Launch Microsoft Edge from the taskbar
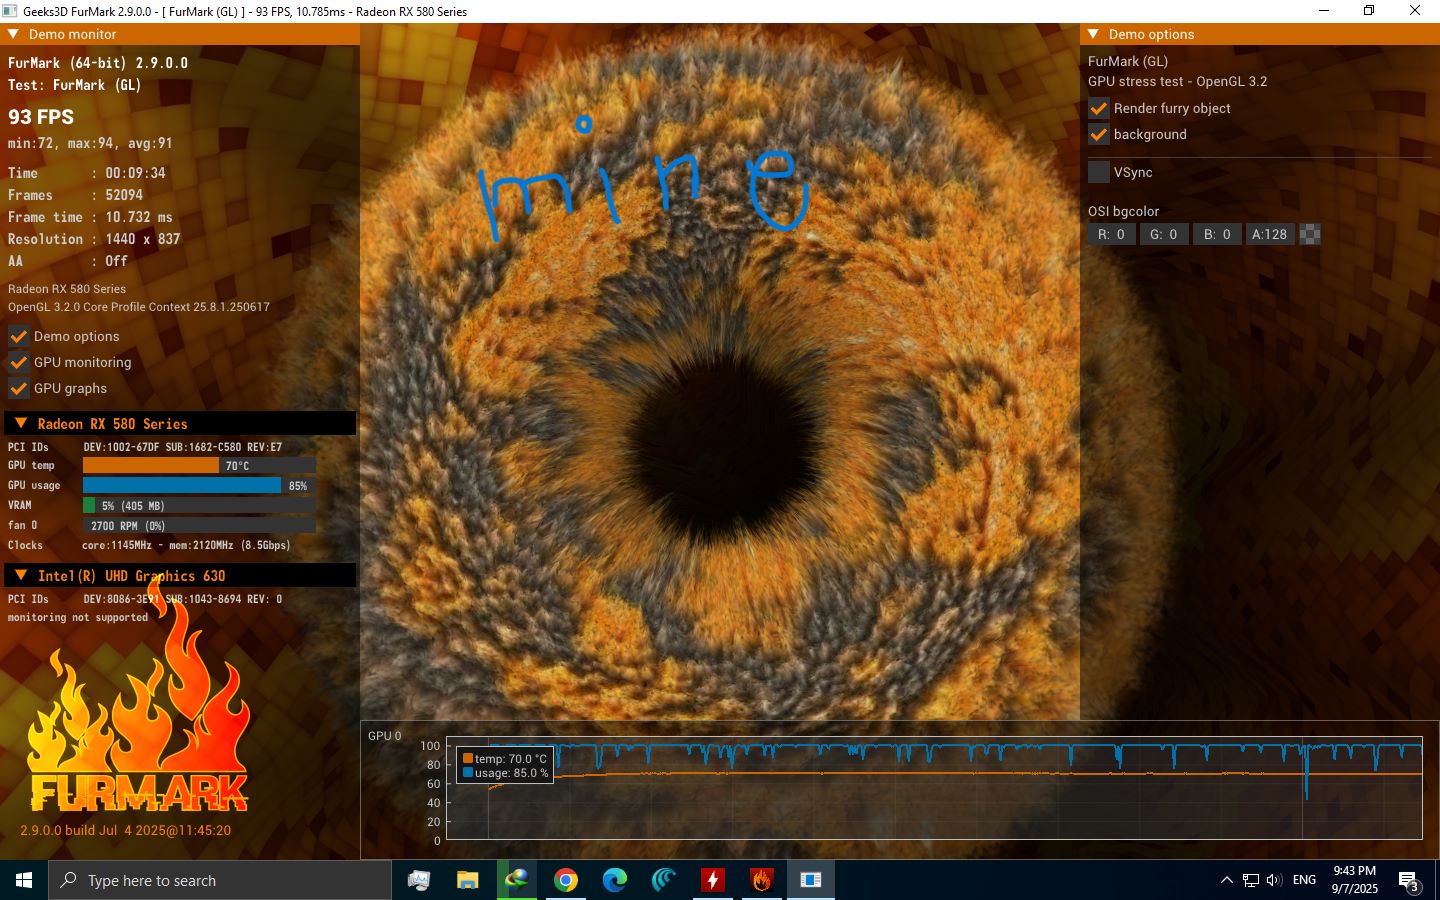This screenshot has width=1440, height=900. click(x=615, y=880)
